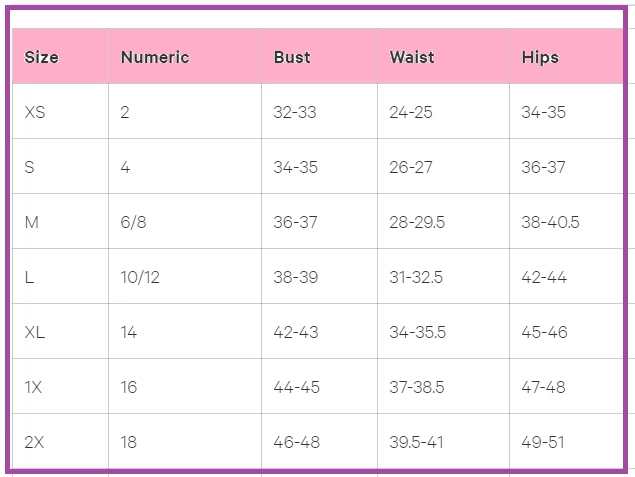Click the bust measurement 32-33
The height and width of the screenshot is (477, 635).
(295, 112)
